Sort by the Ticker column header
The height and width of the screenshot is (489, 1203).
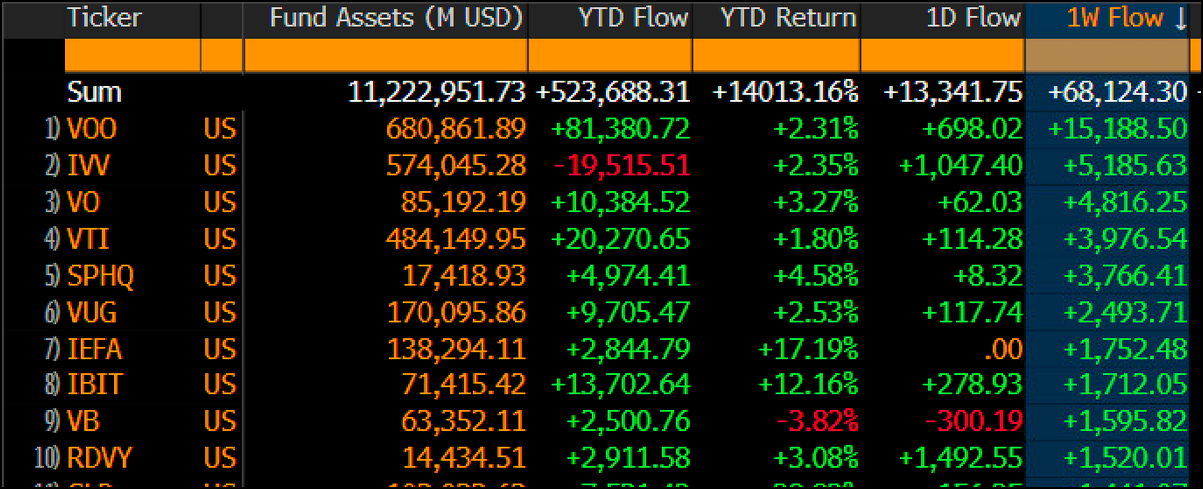coord(104,18)
